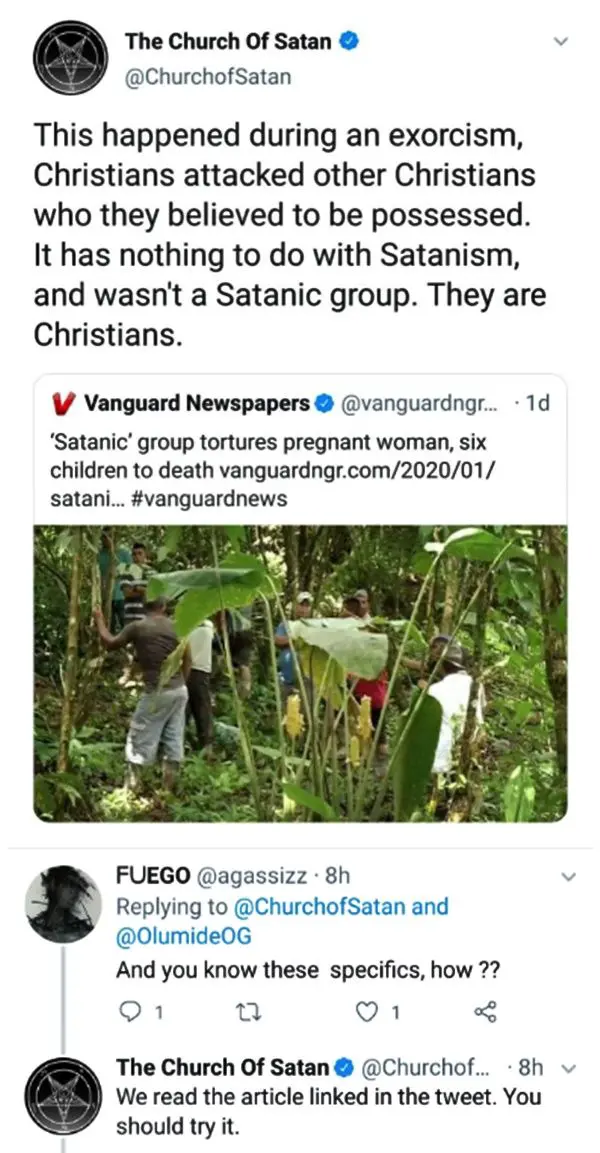
Task: Open the forest photo in quoted tweet
Action: pos(300,673)
